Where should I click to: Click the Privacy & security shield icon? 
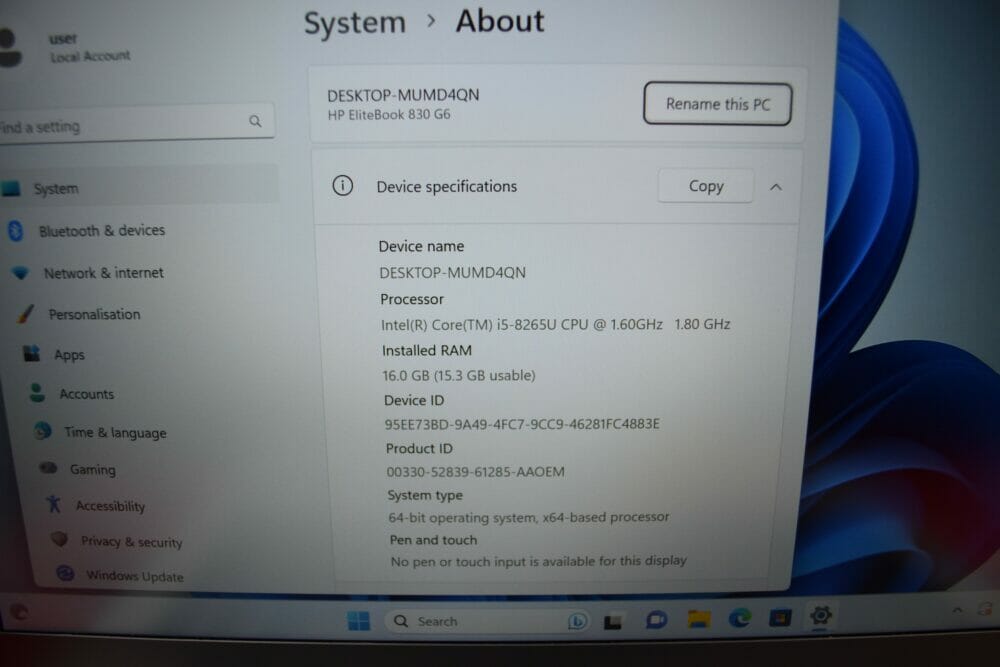[60, 539]
